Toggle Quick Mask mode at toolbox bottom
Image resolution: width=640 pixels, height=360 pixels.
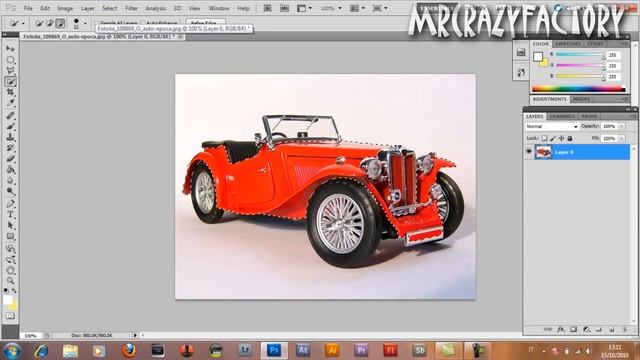point(10,316)
